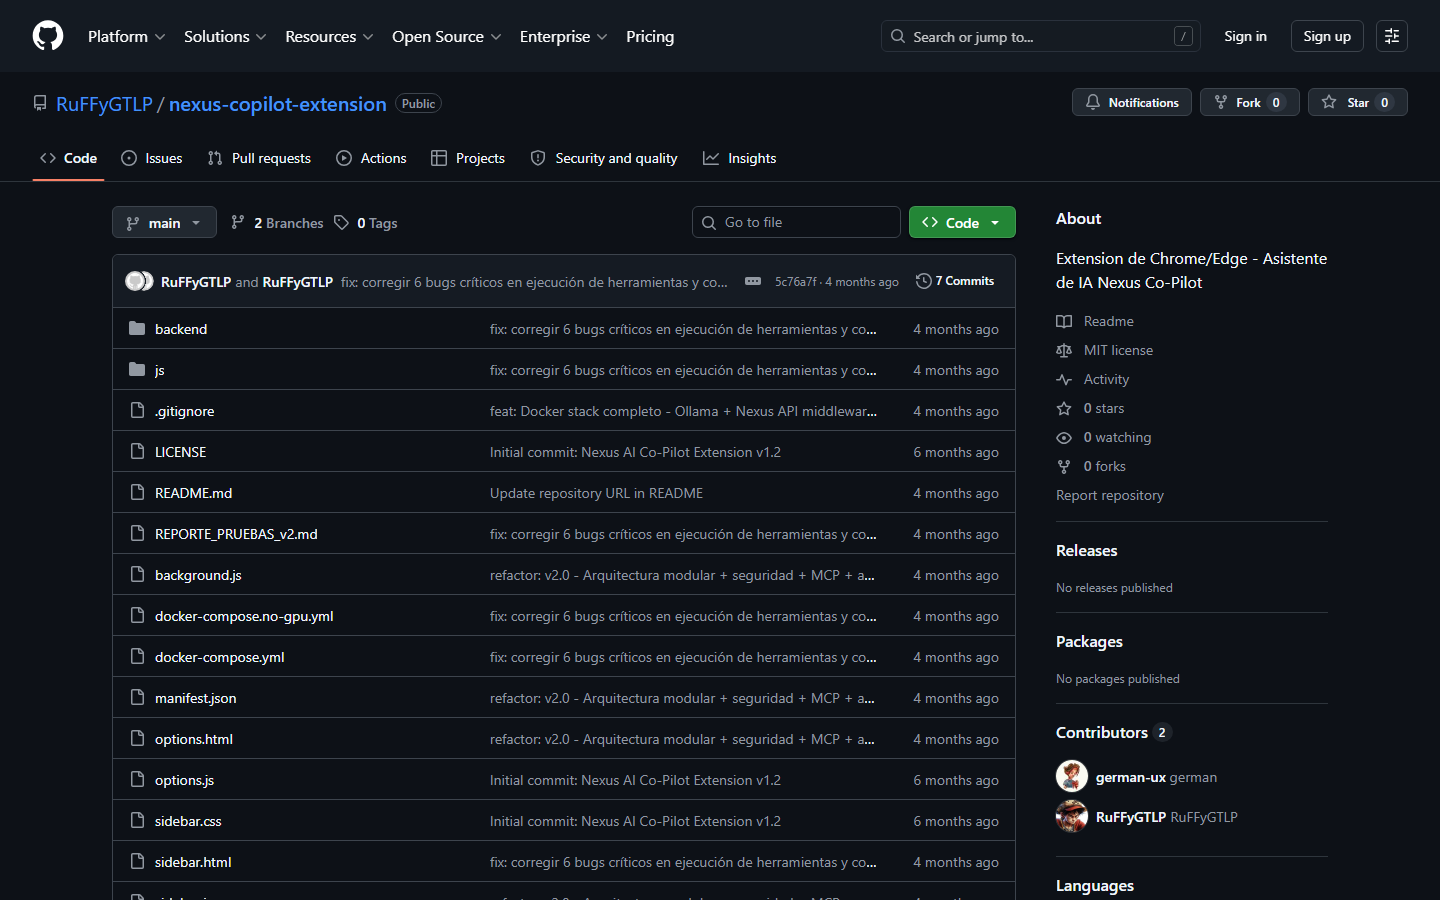Expand the Open Source dropdown menu
This screenshot has width=1440, height=900.
(x=446, y=36)
